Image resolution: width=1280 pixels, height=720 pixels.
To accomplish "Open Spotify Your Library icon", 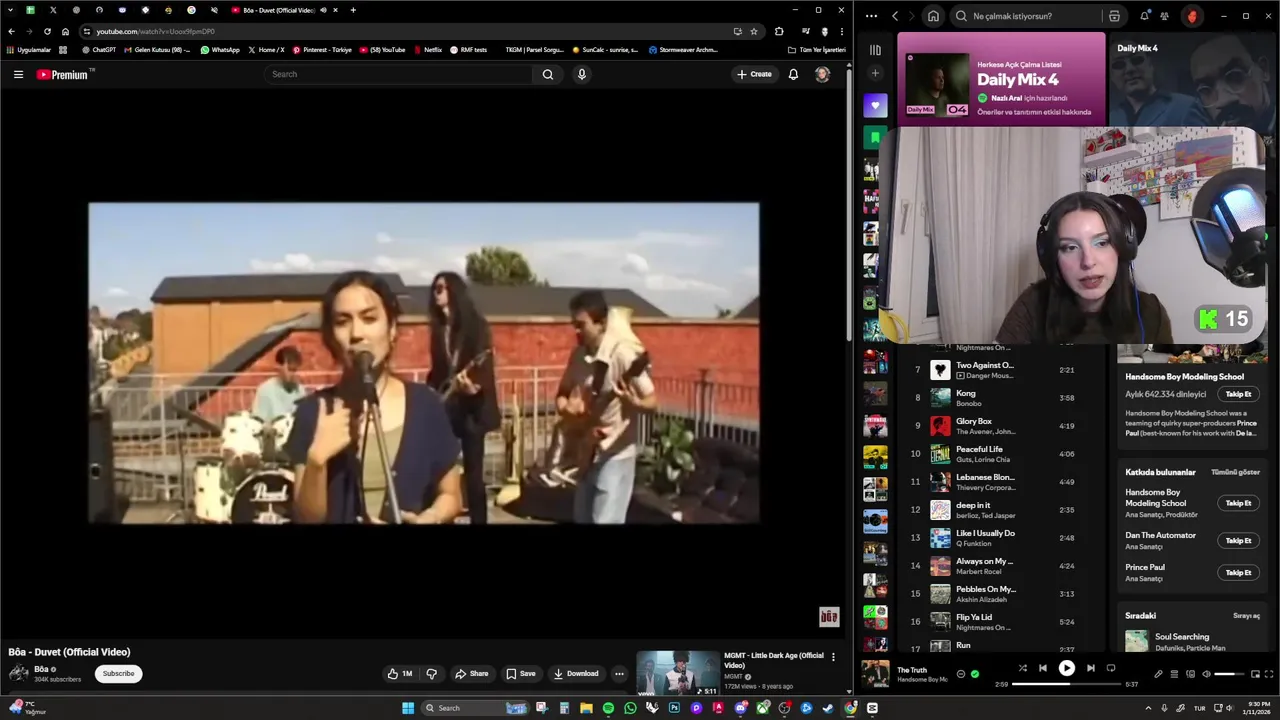I will tap(875, 49).
